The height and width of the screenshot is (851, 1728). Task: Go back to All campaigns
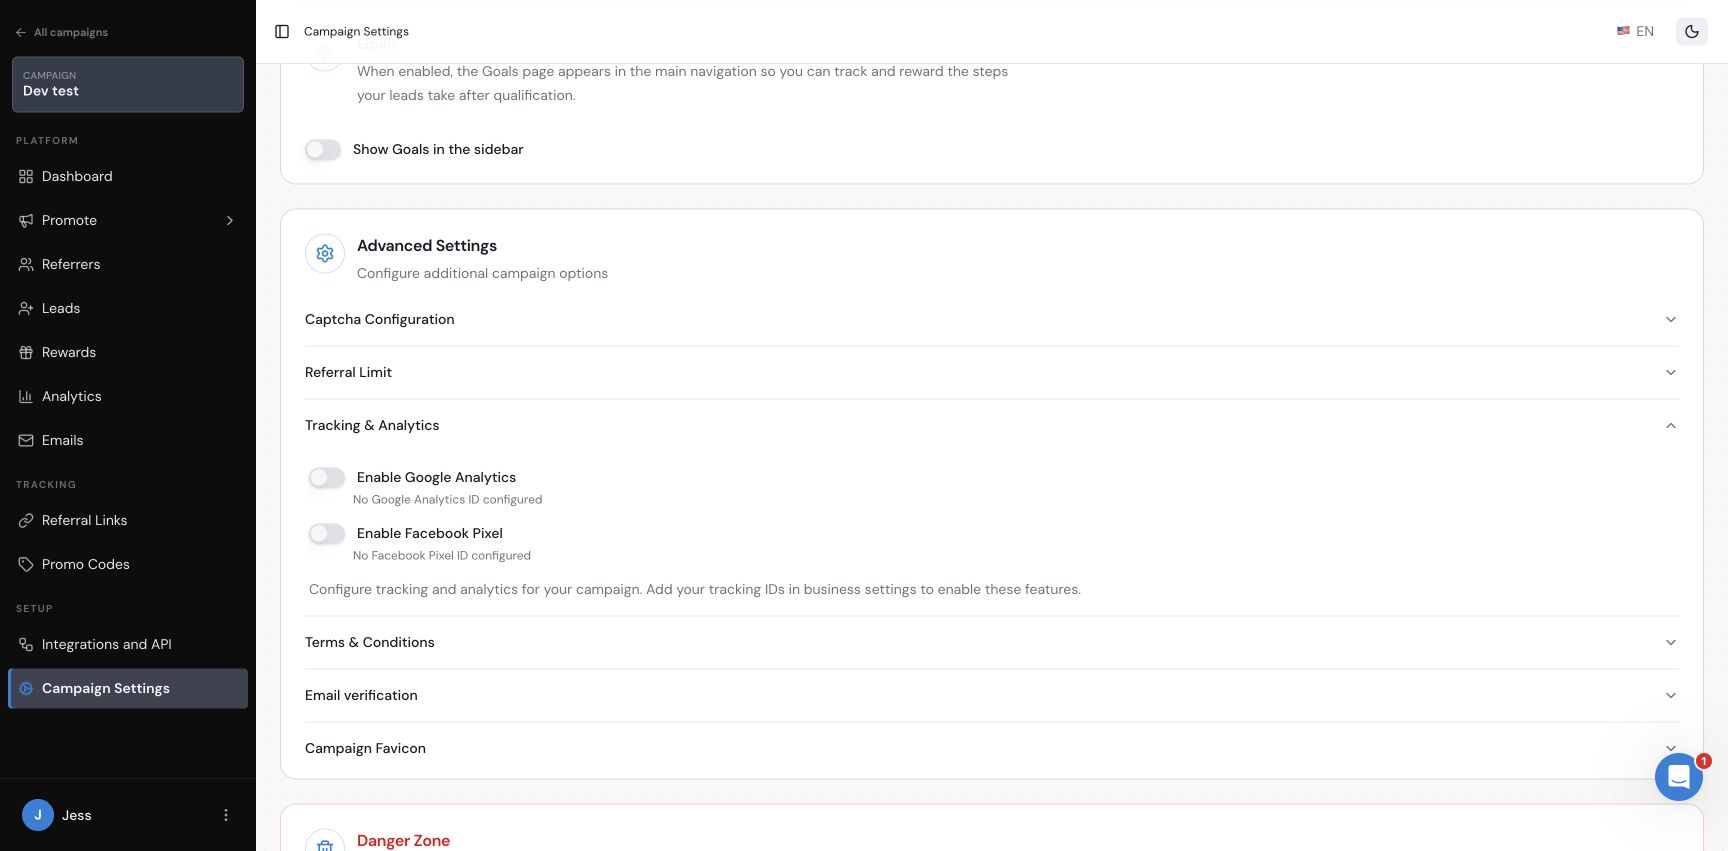pyautogui.click(x=61, y=32)
